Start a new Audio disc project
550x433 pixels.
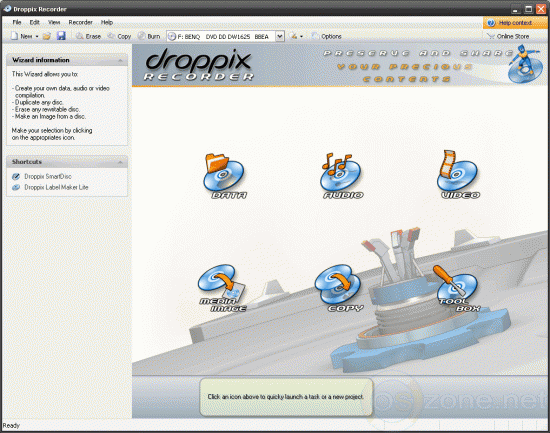tap(341, 175)
